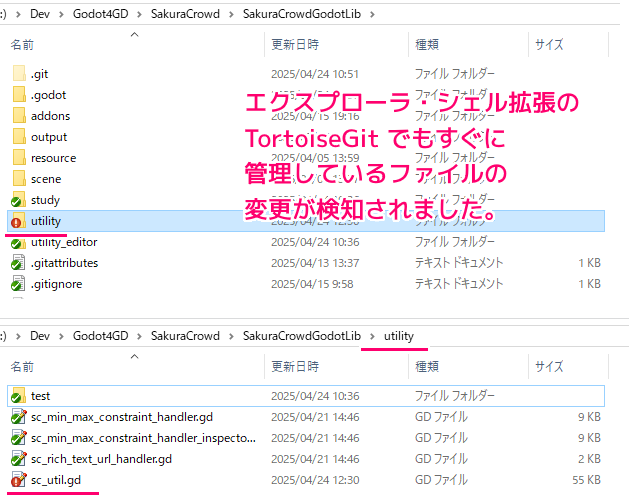Select the .gitattributes file name
630x500 pixels.
[x=64, y=263]
